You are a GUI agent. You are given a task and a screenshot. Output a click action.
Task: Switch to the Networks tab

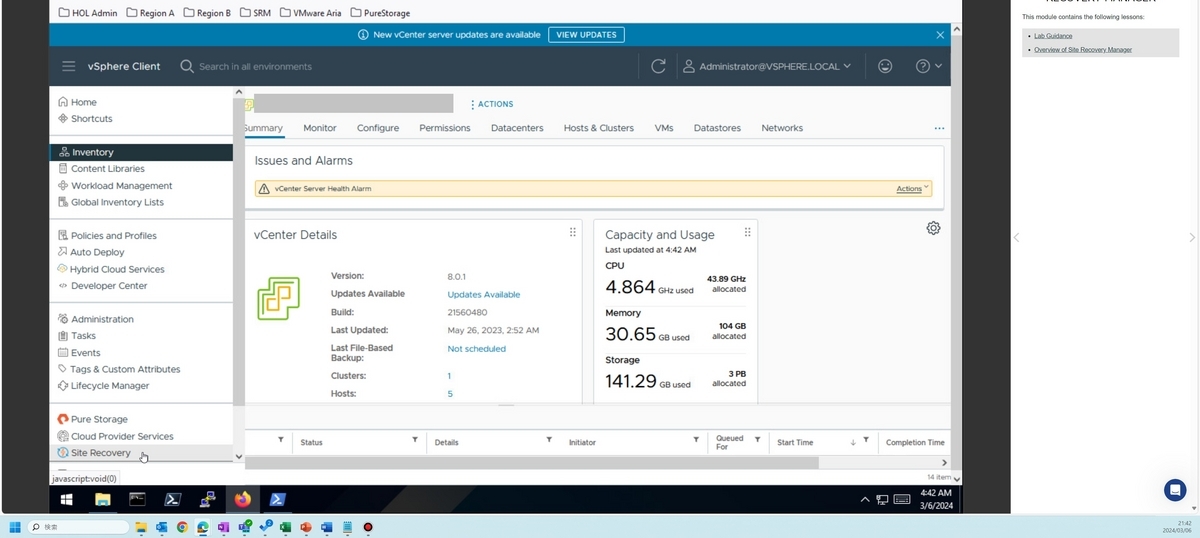click(782, 128)
